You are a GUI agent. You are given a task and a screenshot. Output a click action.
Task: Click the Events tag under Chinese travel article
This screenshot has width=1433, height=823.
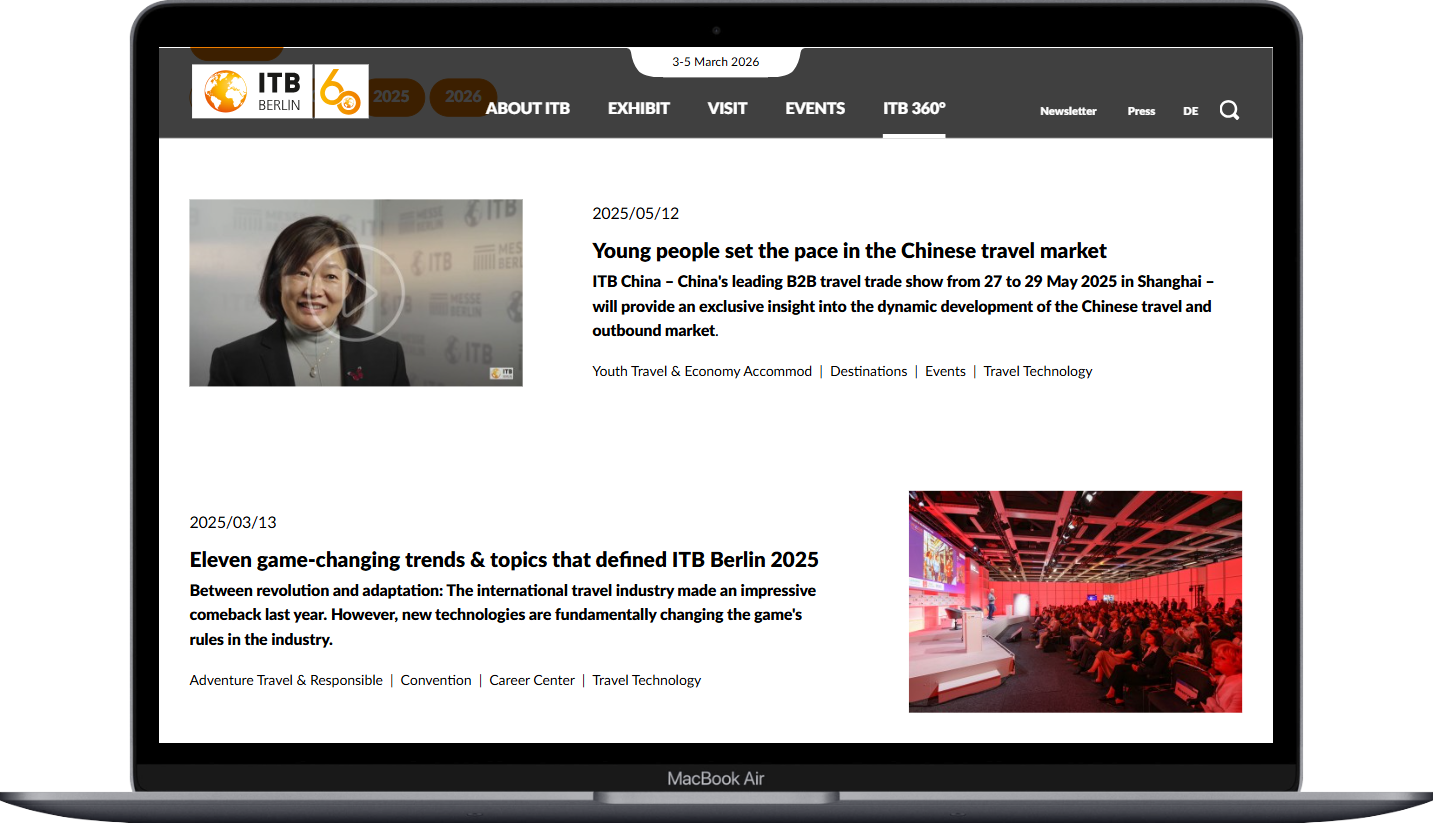[945, 371]
